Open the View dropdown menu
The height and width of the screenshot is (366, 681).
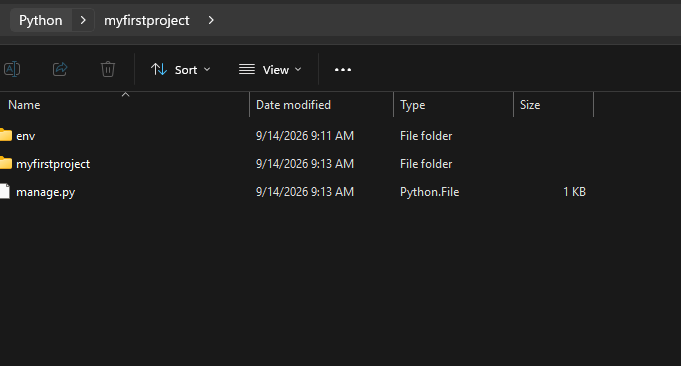270,69
